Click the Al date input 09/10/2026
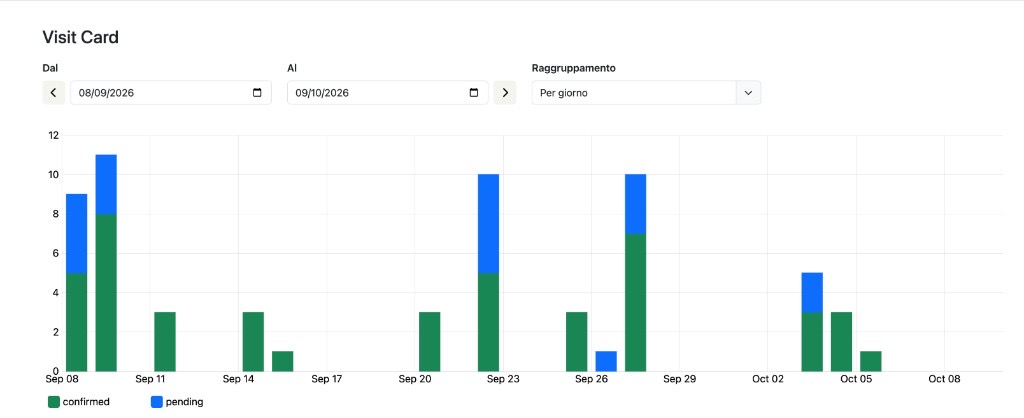The image size is (1024, 418). click(x=388, y=93)
